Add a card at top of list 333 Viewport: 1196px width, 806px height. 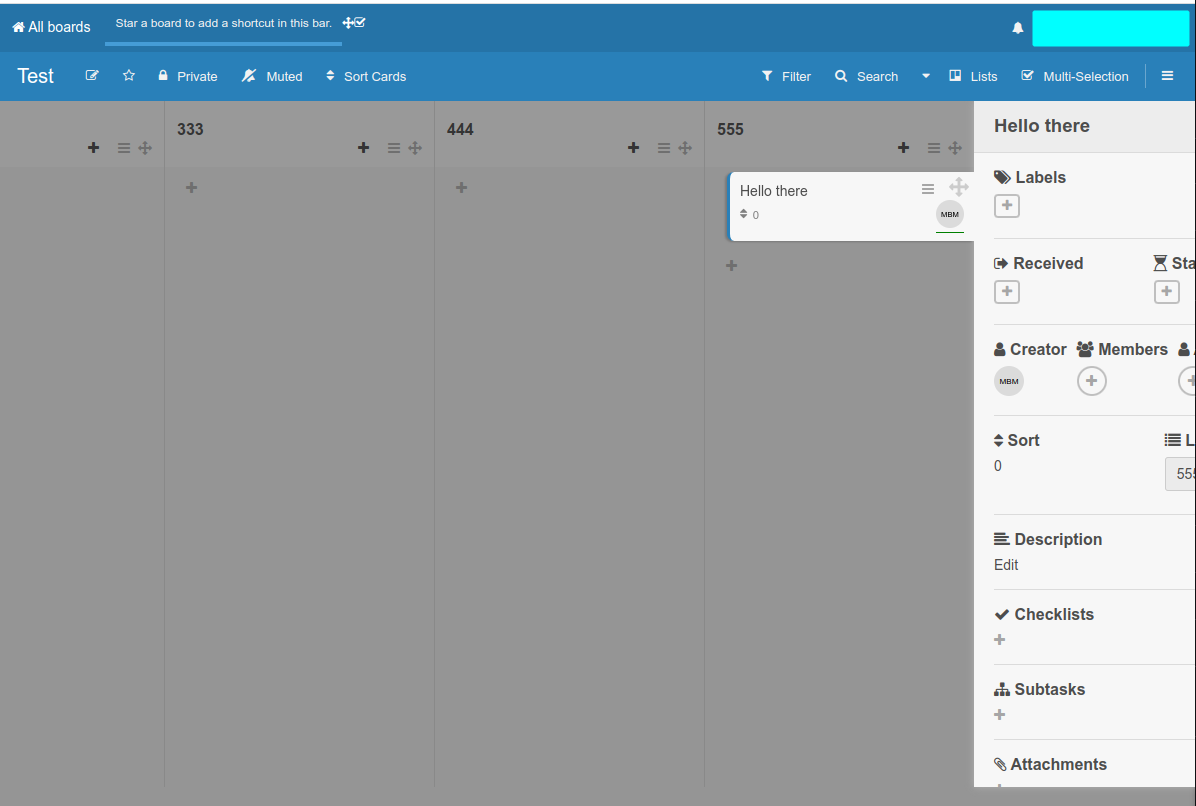(364, 148)
